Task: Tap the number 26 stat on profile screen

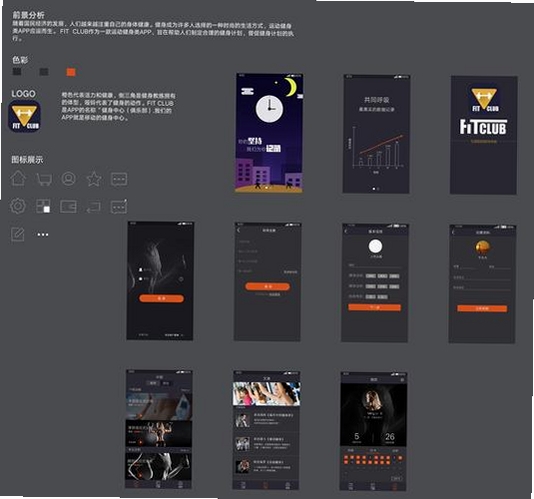Action: [390, 437]
